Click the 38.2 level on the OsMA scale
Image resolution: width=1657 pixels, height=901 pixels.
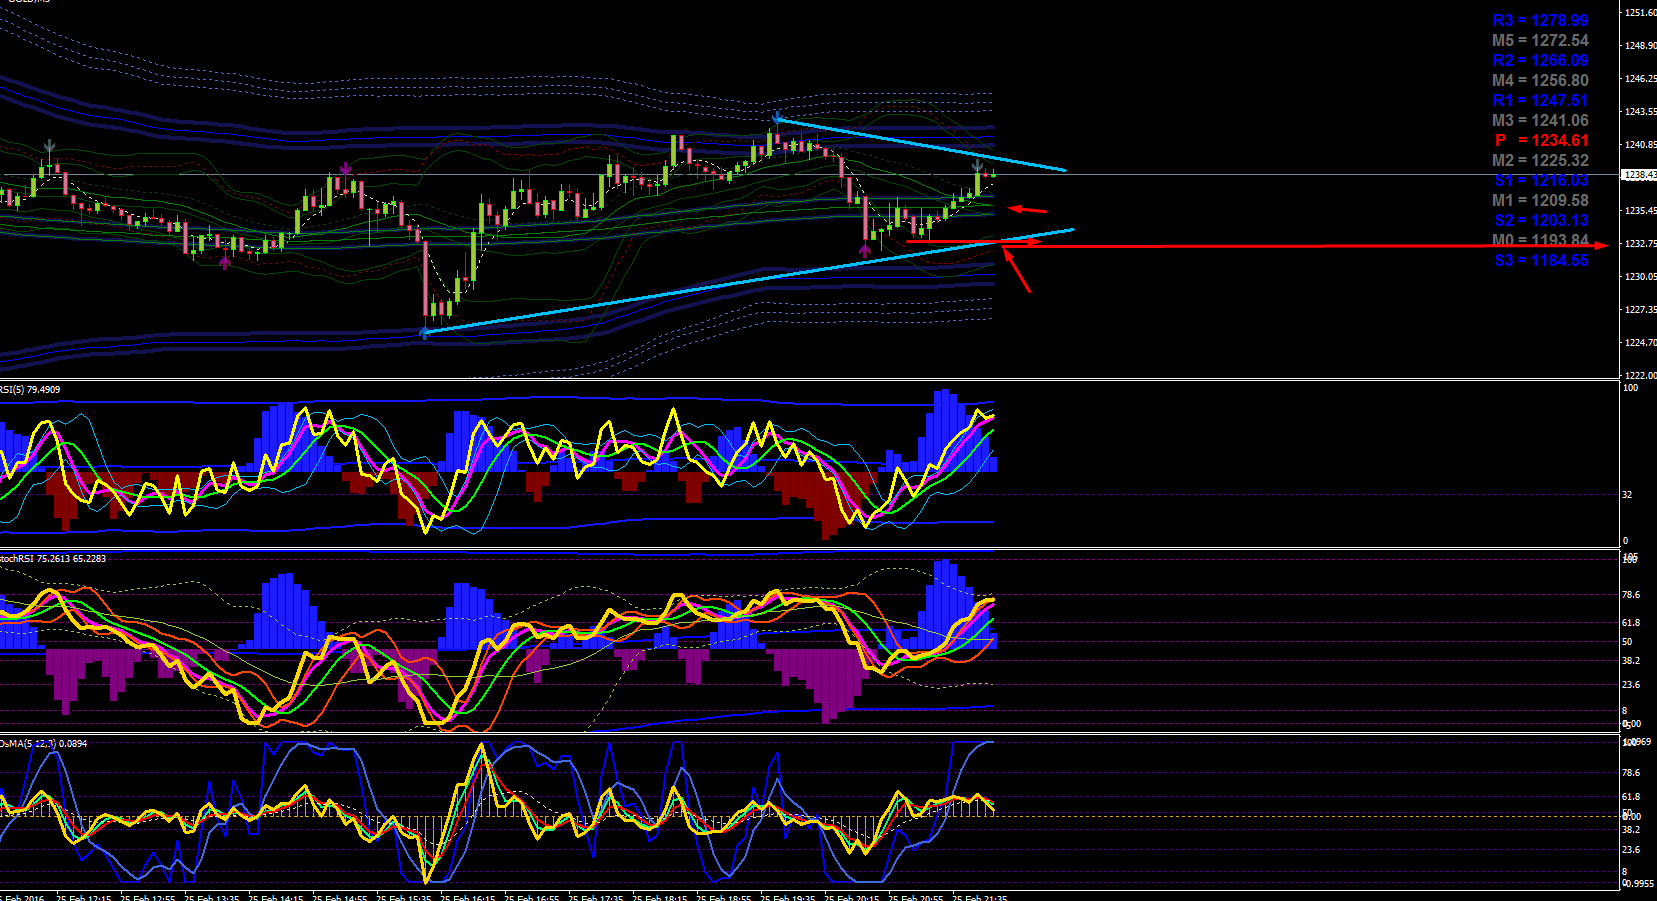point(1631,830)
